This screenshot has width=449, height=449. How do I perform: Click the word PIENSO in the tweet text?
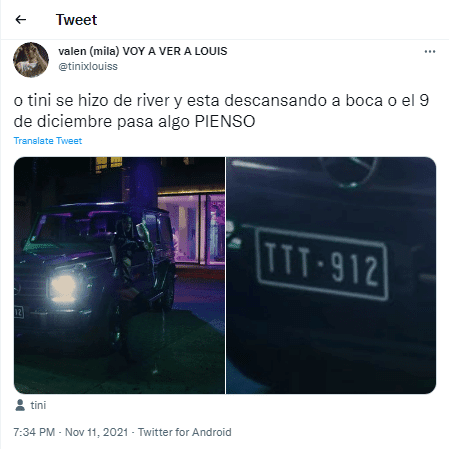225,121
